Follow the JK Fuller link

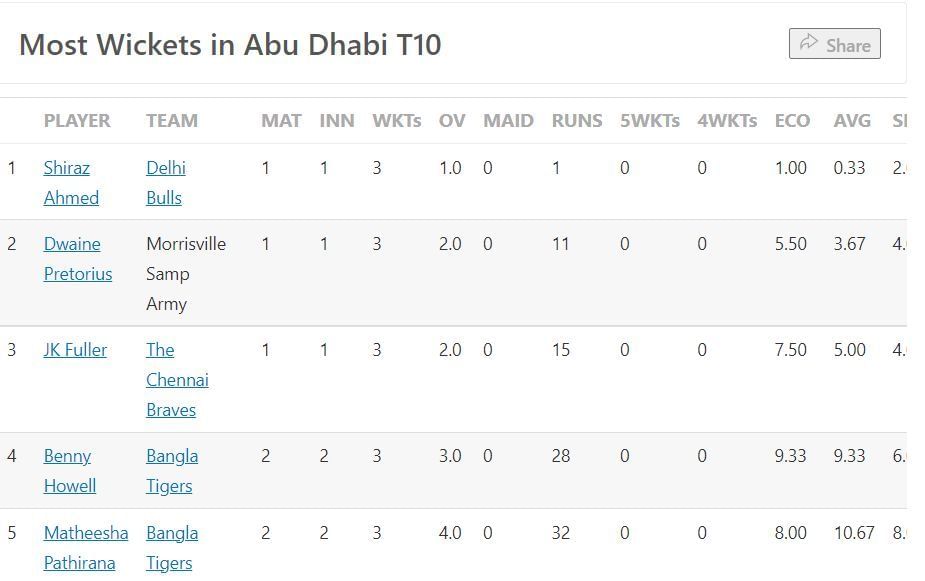point(75,350)
